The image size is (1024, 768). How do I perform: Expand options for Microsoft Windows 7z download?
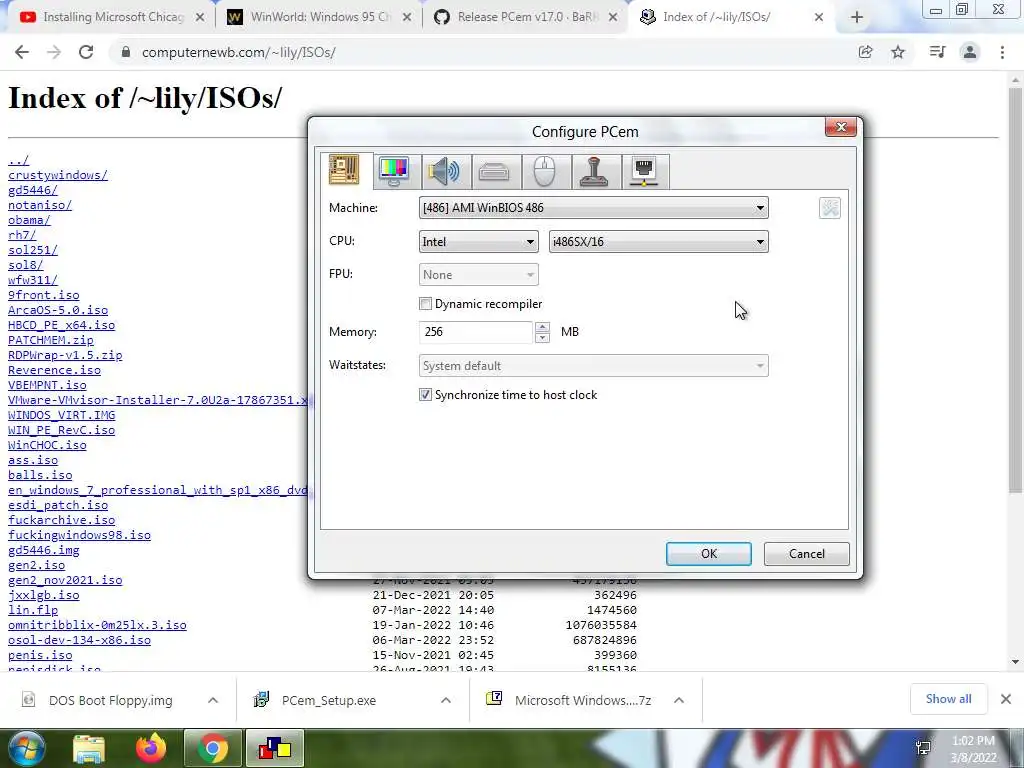coord(679,700)
